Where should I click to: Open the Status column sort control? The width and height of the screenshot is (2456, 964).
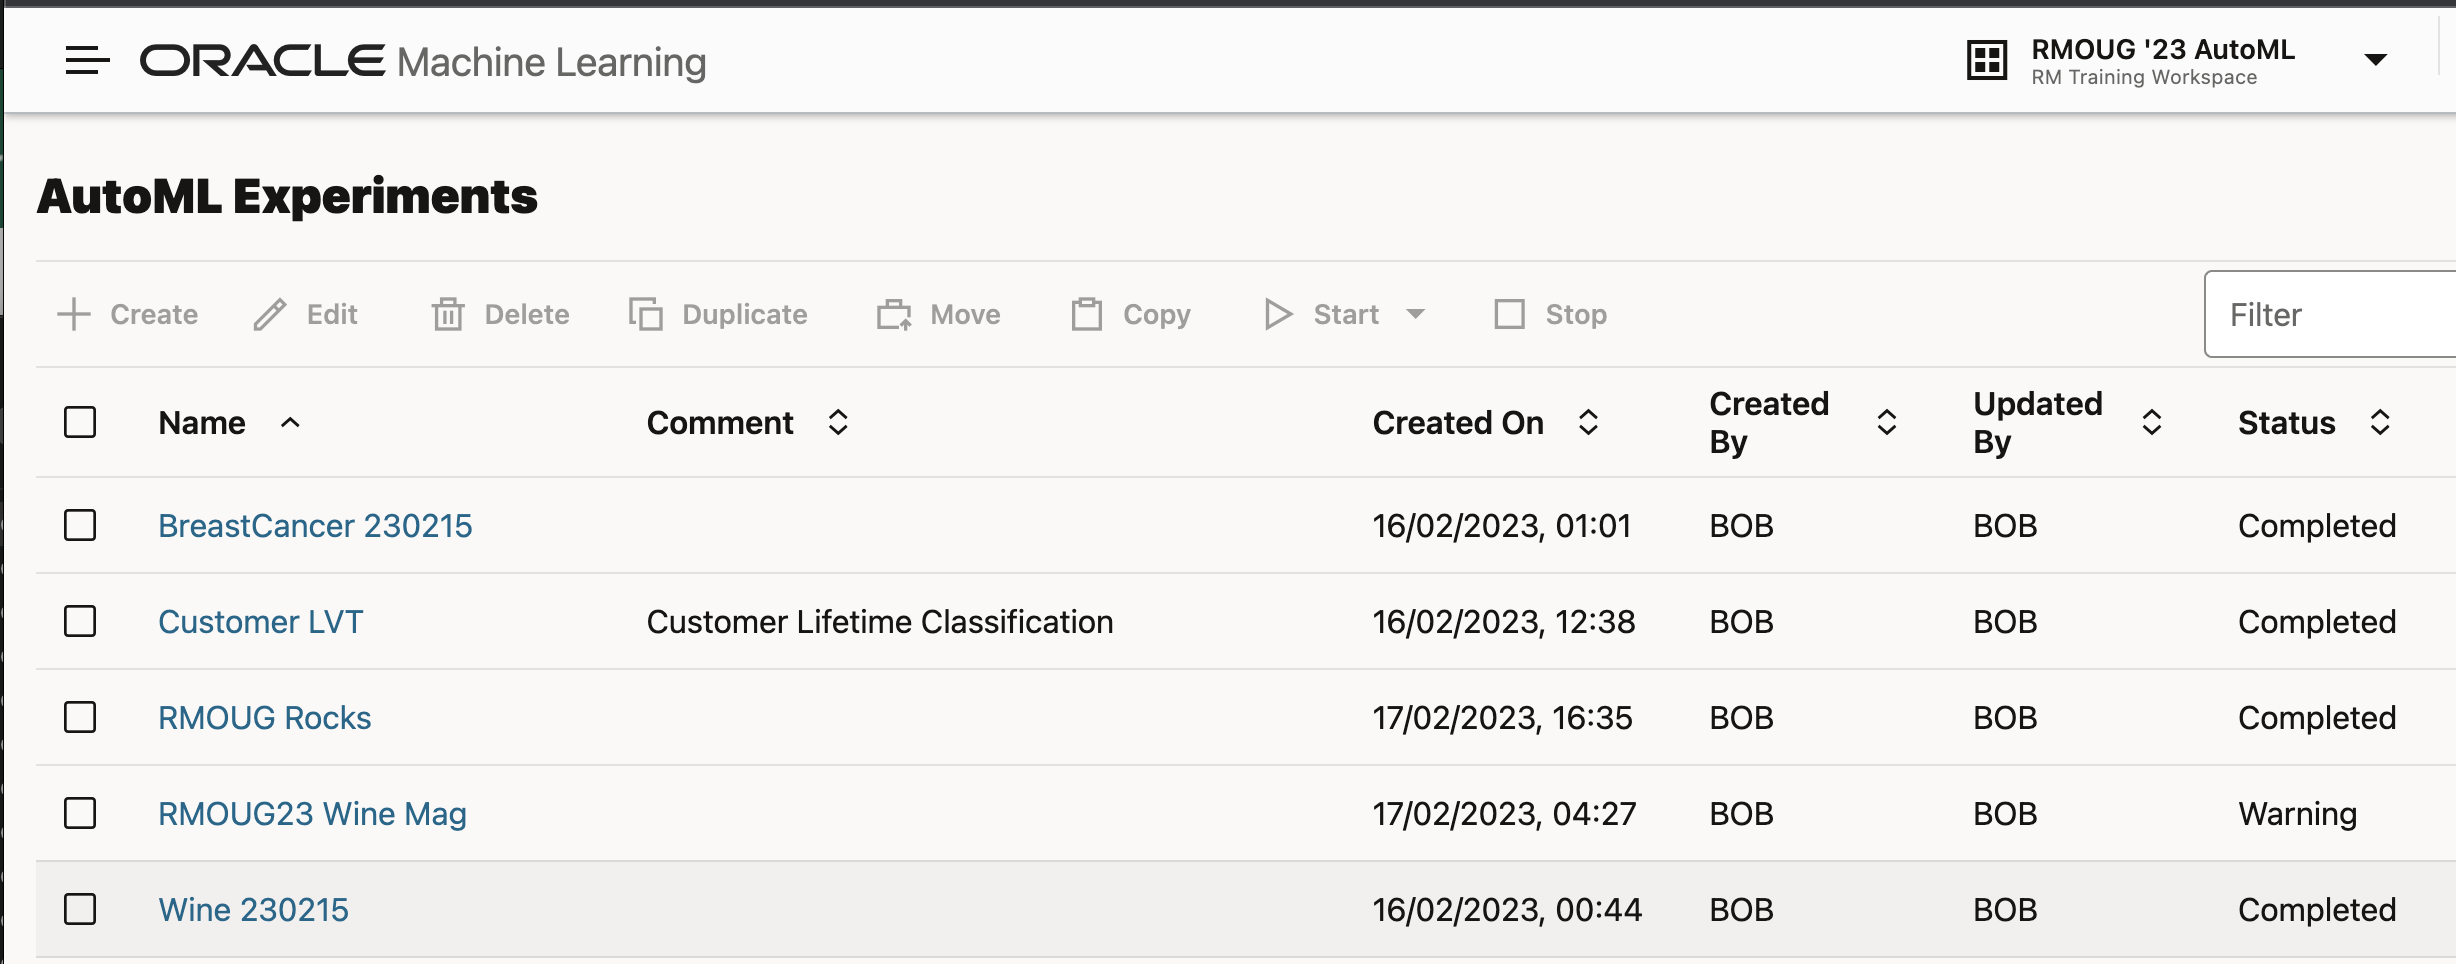(x=2378, y=423)
